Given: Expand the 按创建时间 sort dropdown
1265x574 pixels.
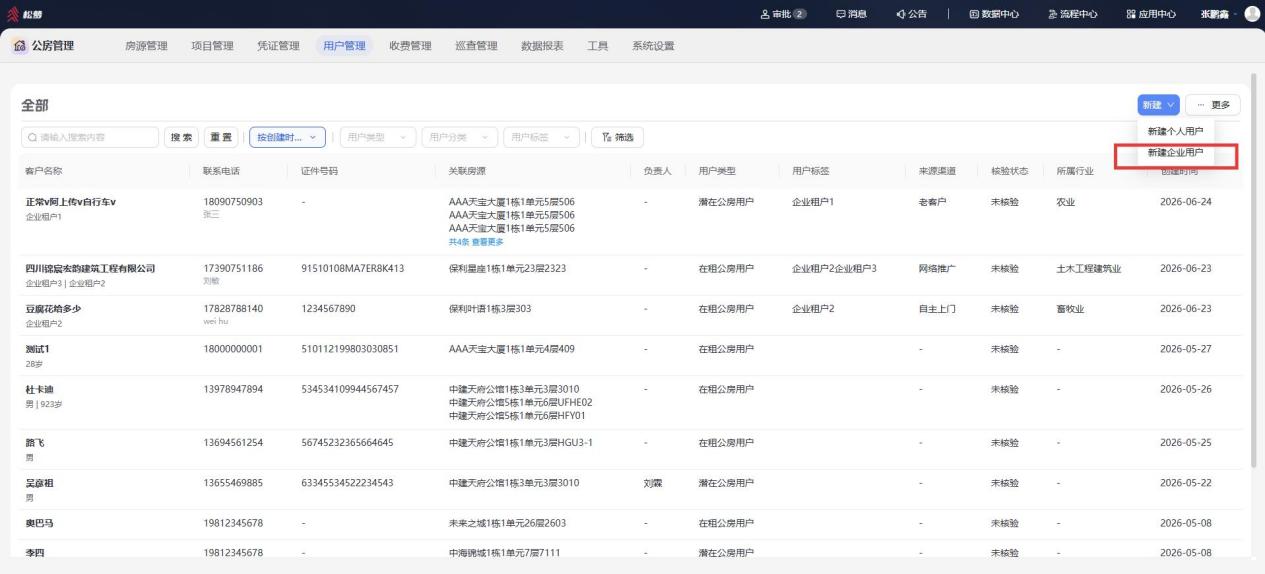Looking at the screenshot, I should 288,137.
